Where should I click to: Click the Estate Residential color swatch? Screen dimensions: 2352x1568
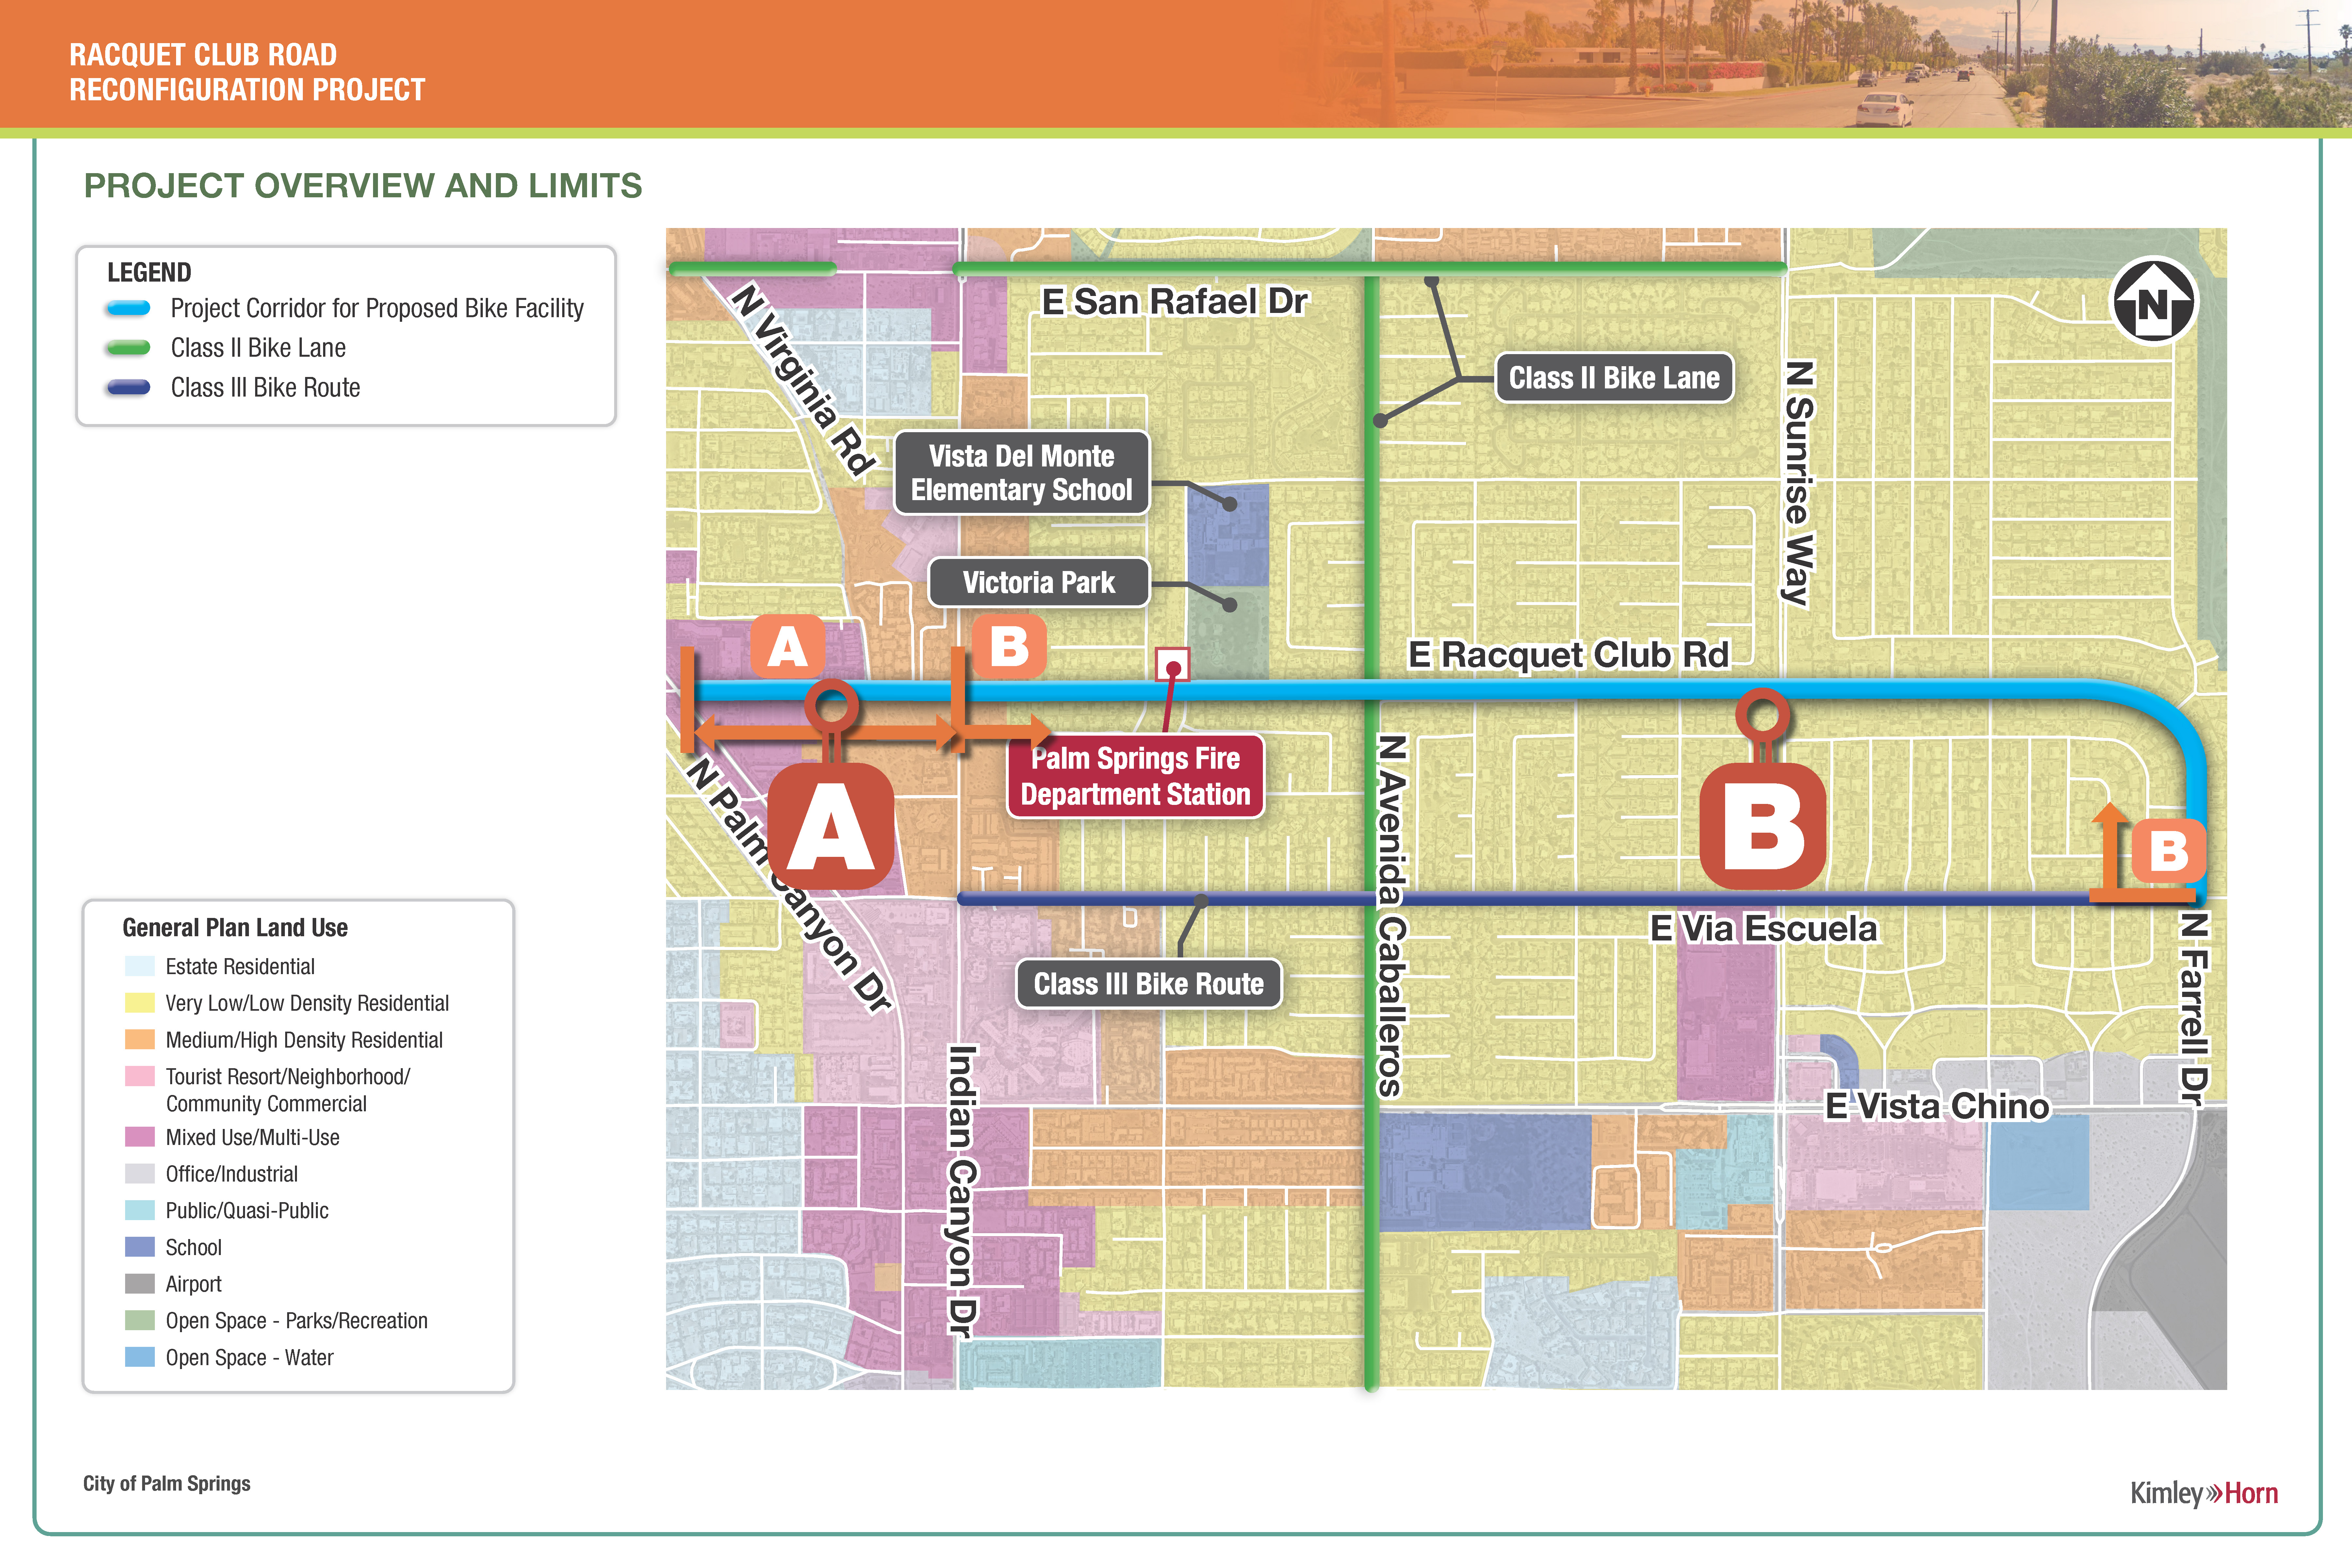[140, 966]
